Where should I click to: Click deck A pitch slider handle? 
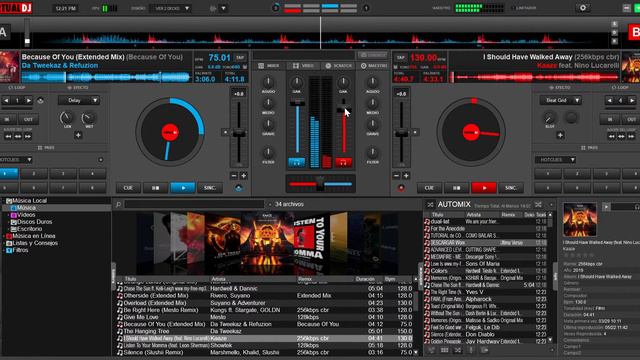pyautogui.click(x=239, y=133)
